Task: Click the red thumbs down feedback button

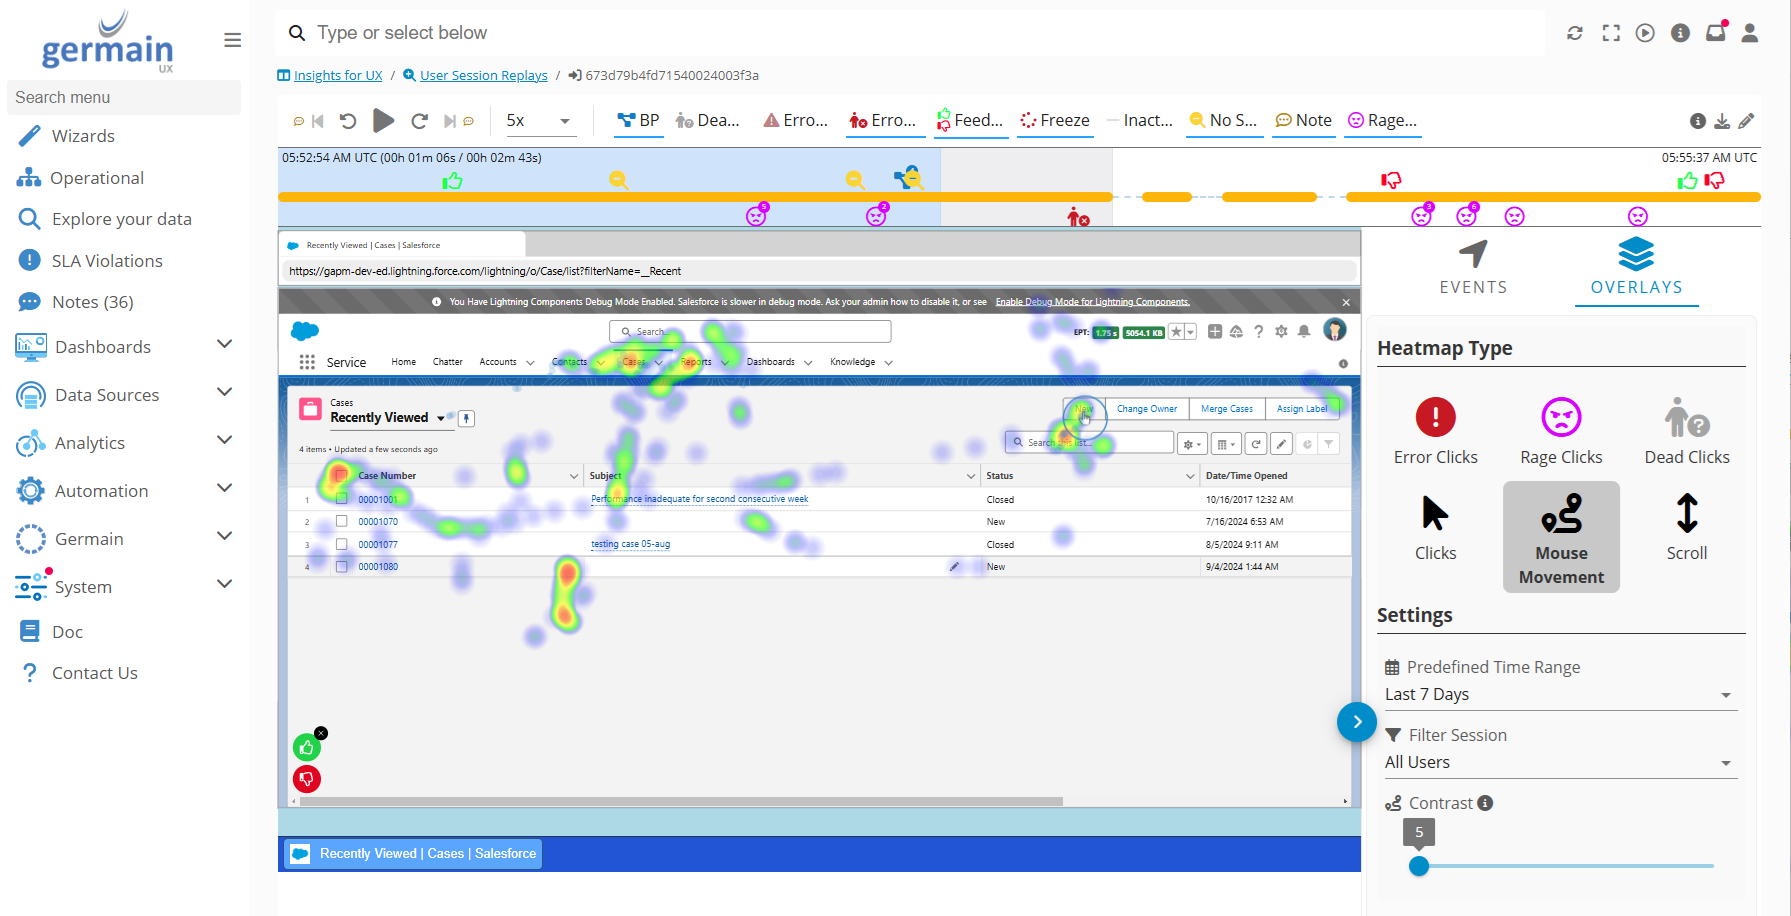Action: point(307,779)
